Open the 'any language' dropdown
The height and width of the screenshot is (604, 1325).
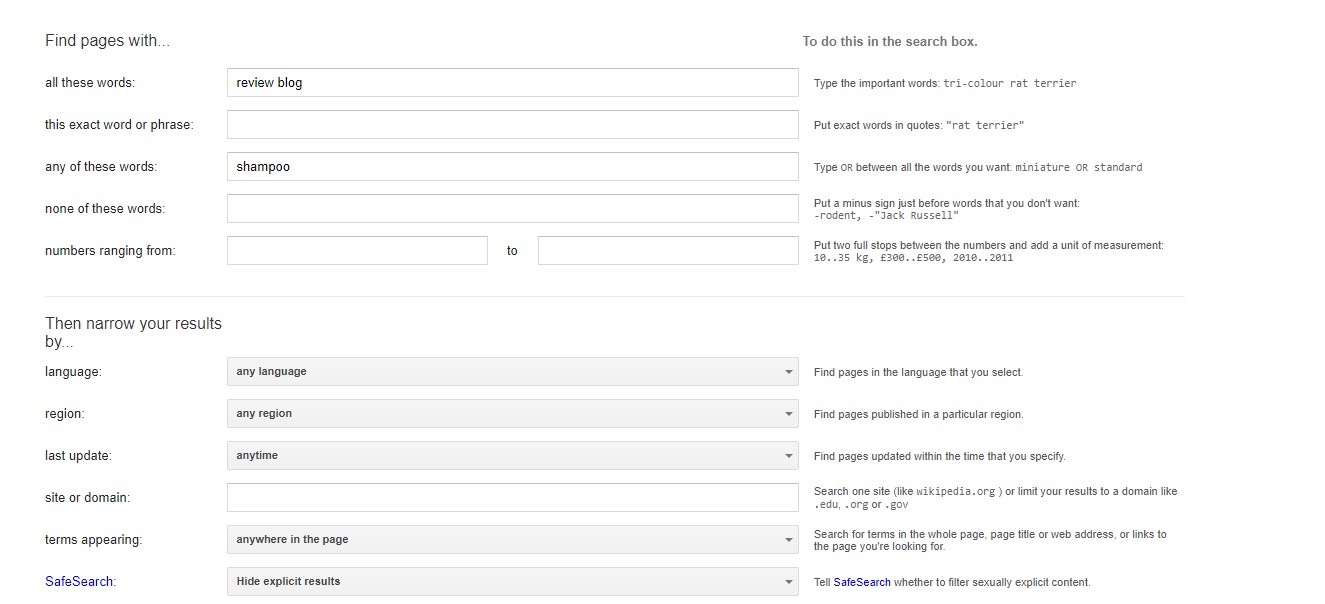point(512,371)
